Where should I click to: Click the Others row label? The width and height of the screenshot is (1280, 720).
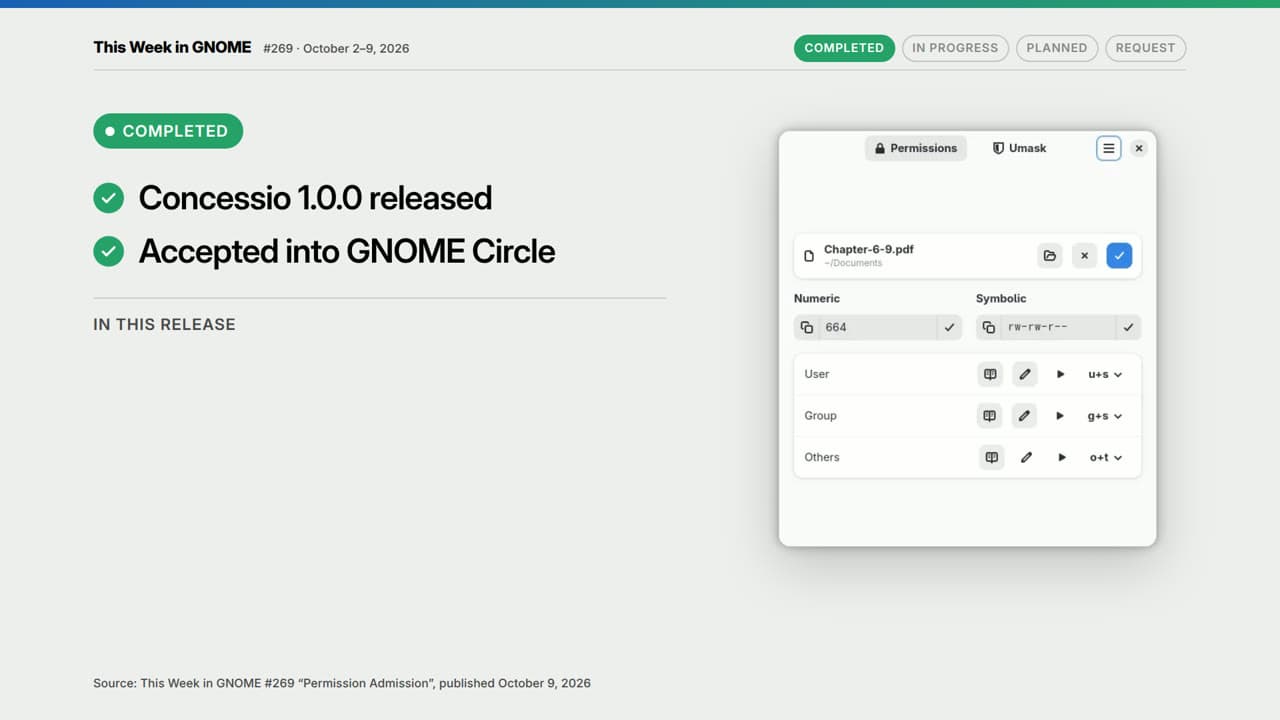(822, 457)
